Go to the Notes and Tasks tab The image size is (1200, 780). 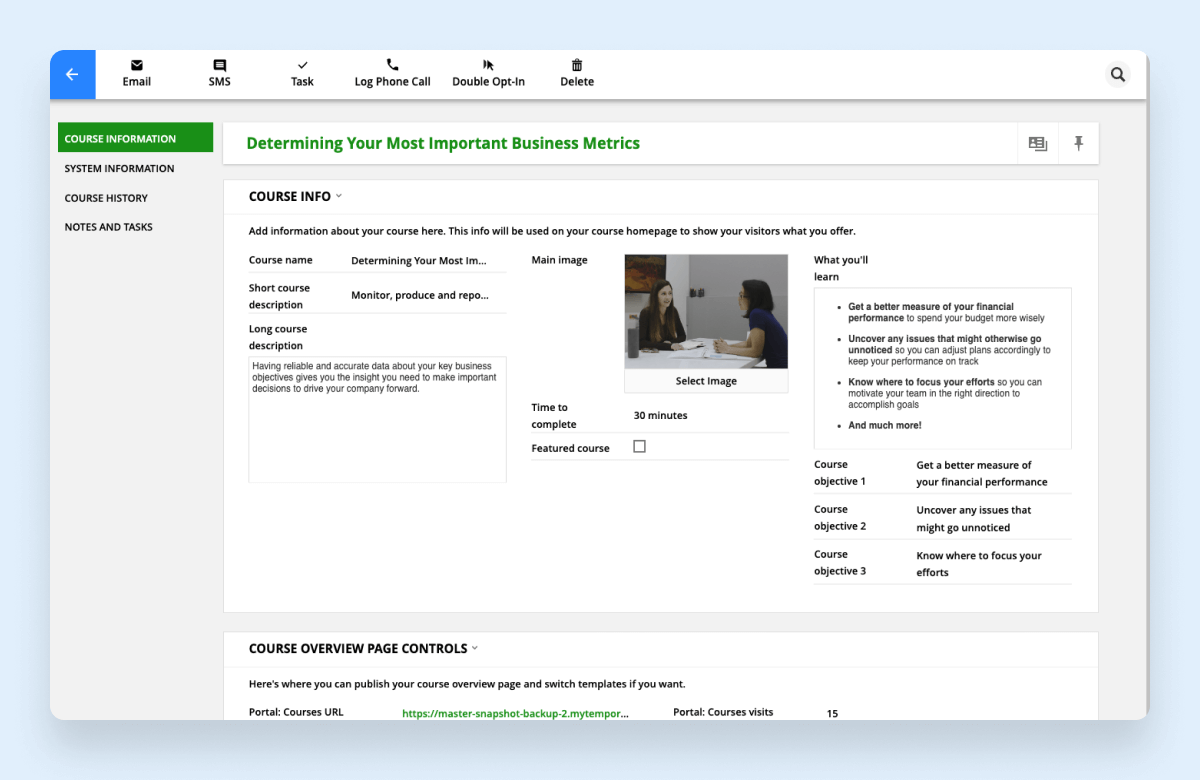coord(109,227)
